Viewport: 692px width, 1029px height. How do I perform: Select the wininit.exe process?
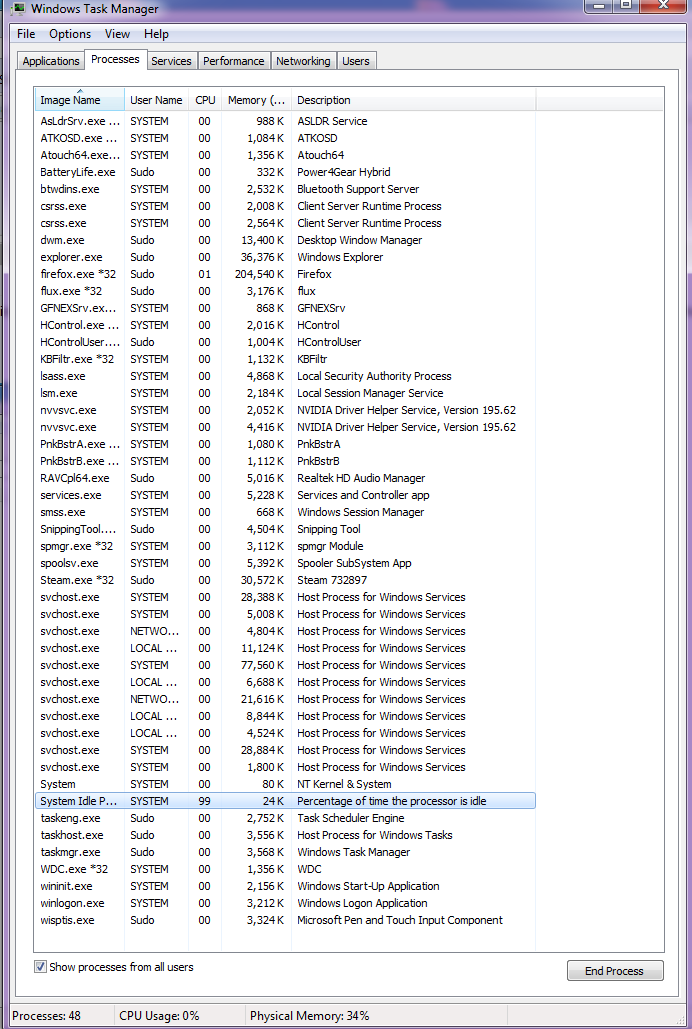tap(285, 887)
